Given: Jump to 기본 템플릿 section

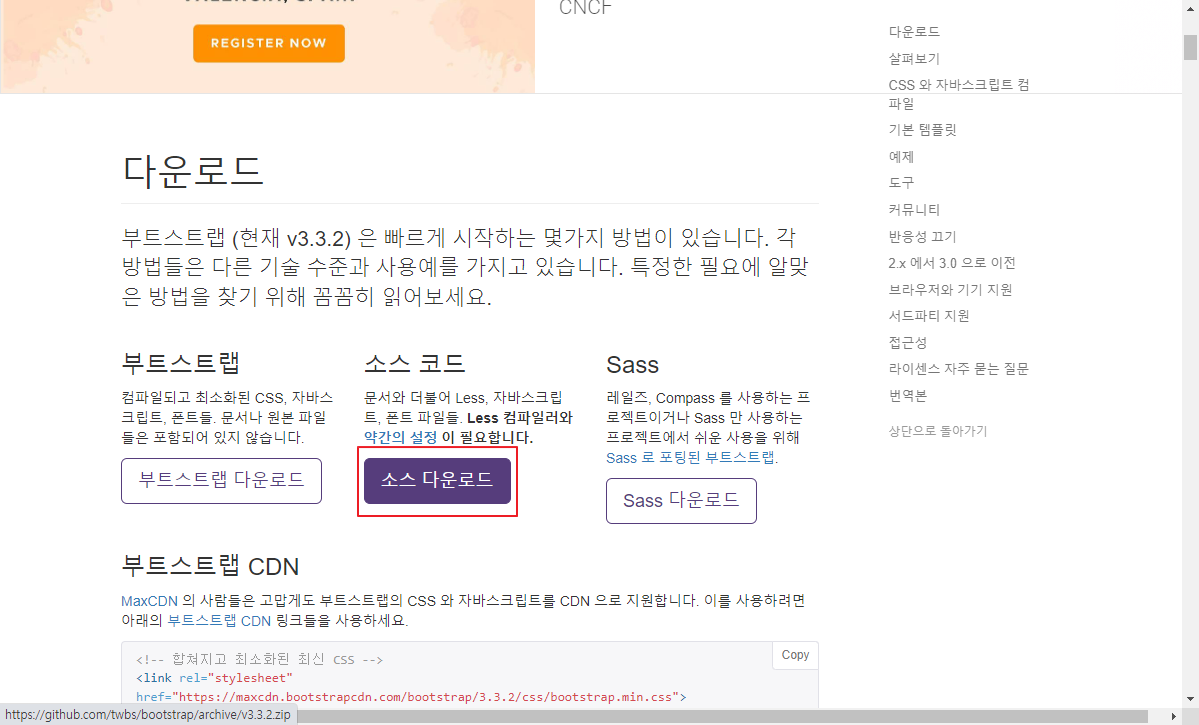Looking at the screenshot, I should click(922, 129).
